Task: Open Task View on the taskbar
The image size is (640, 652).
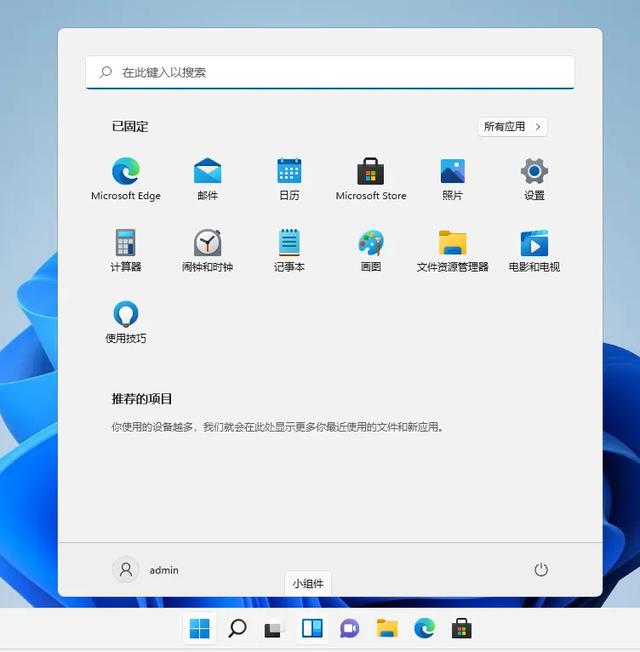Action: pyautogui.click(x=274, y=628)
